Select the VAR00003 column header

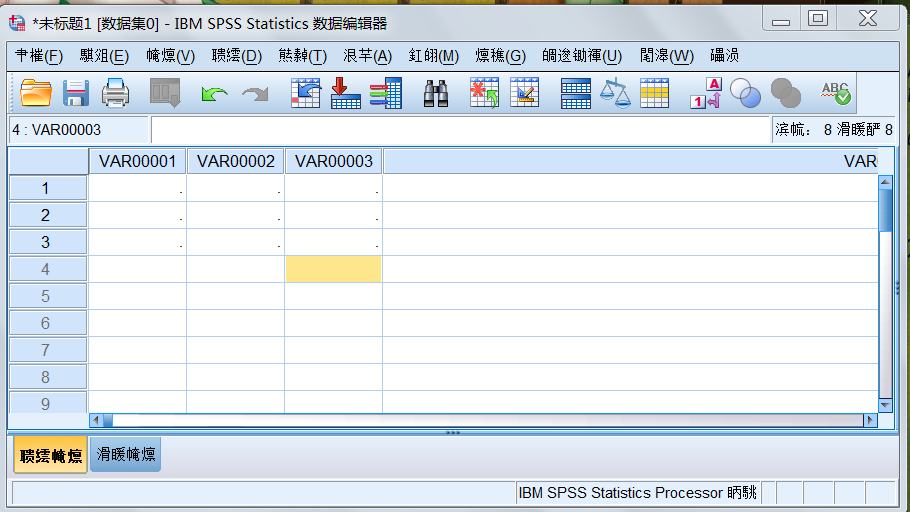(333, 161)
